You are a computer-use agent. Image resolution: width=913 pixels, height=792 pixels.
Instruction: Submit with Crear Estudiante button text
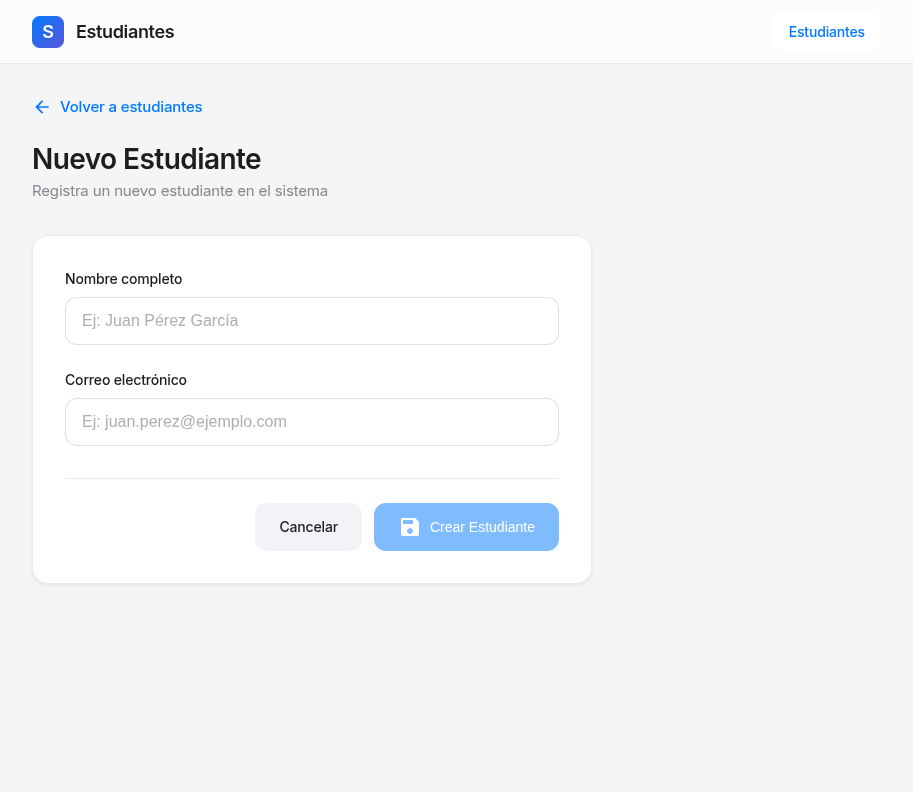click(482, 527)
